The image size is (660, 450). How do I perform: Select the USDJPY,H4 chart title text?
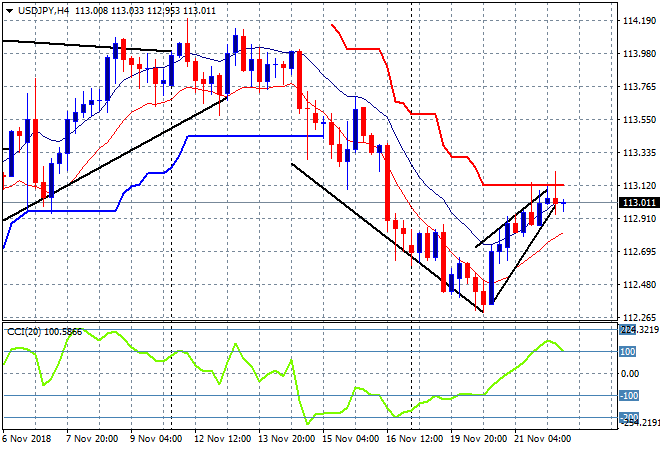pos(43,11)
